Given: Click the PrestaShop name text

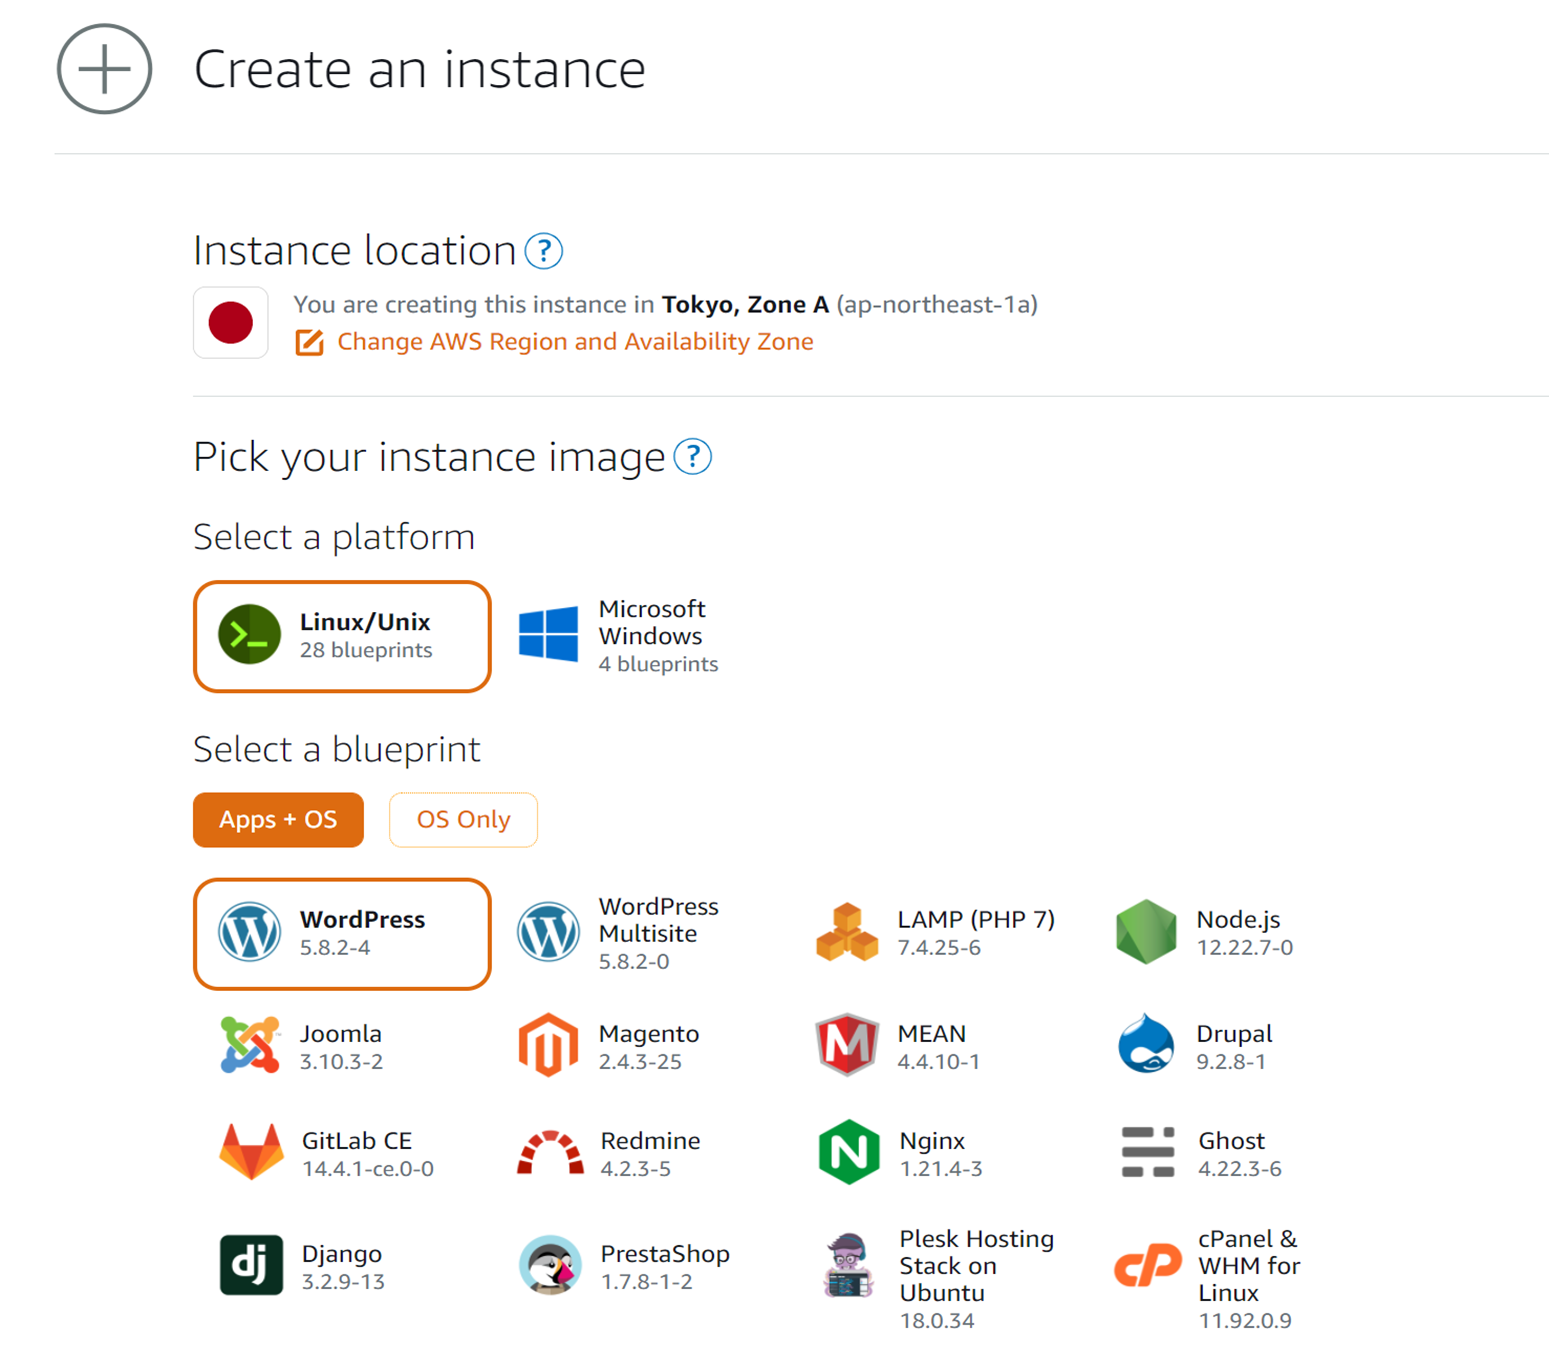Looking at the screenshot, I should (665, 1254).
